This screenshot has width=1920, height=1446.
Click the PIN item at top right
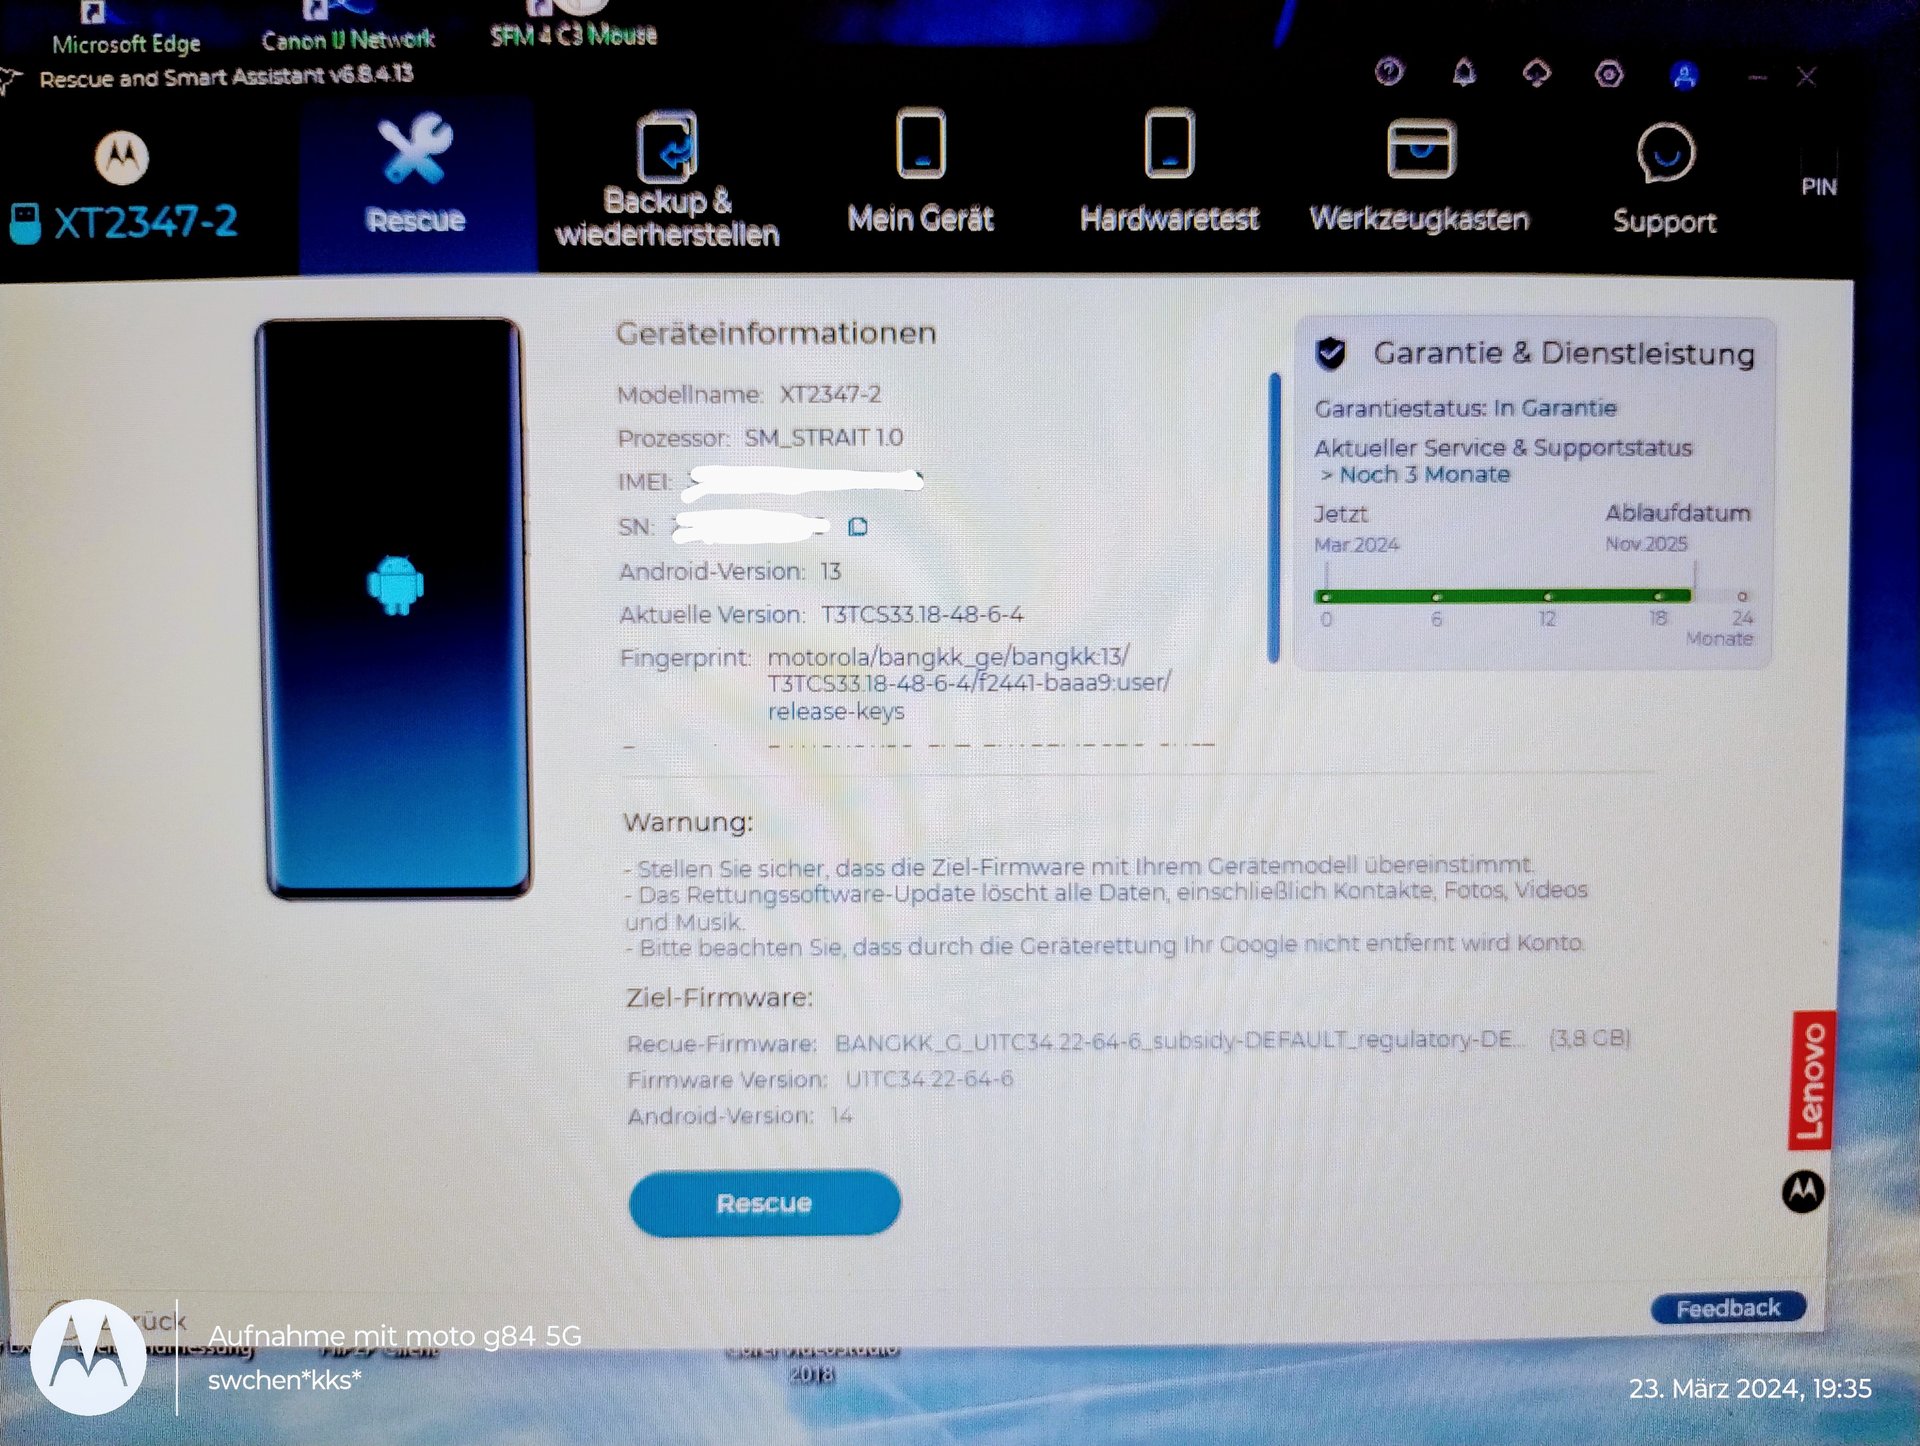tap(1818, 187)
